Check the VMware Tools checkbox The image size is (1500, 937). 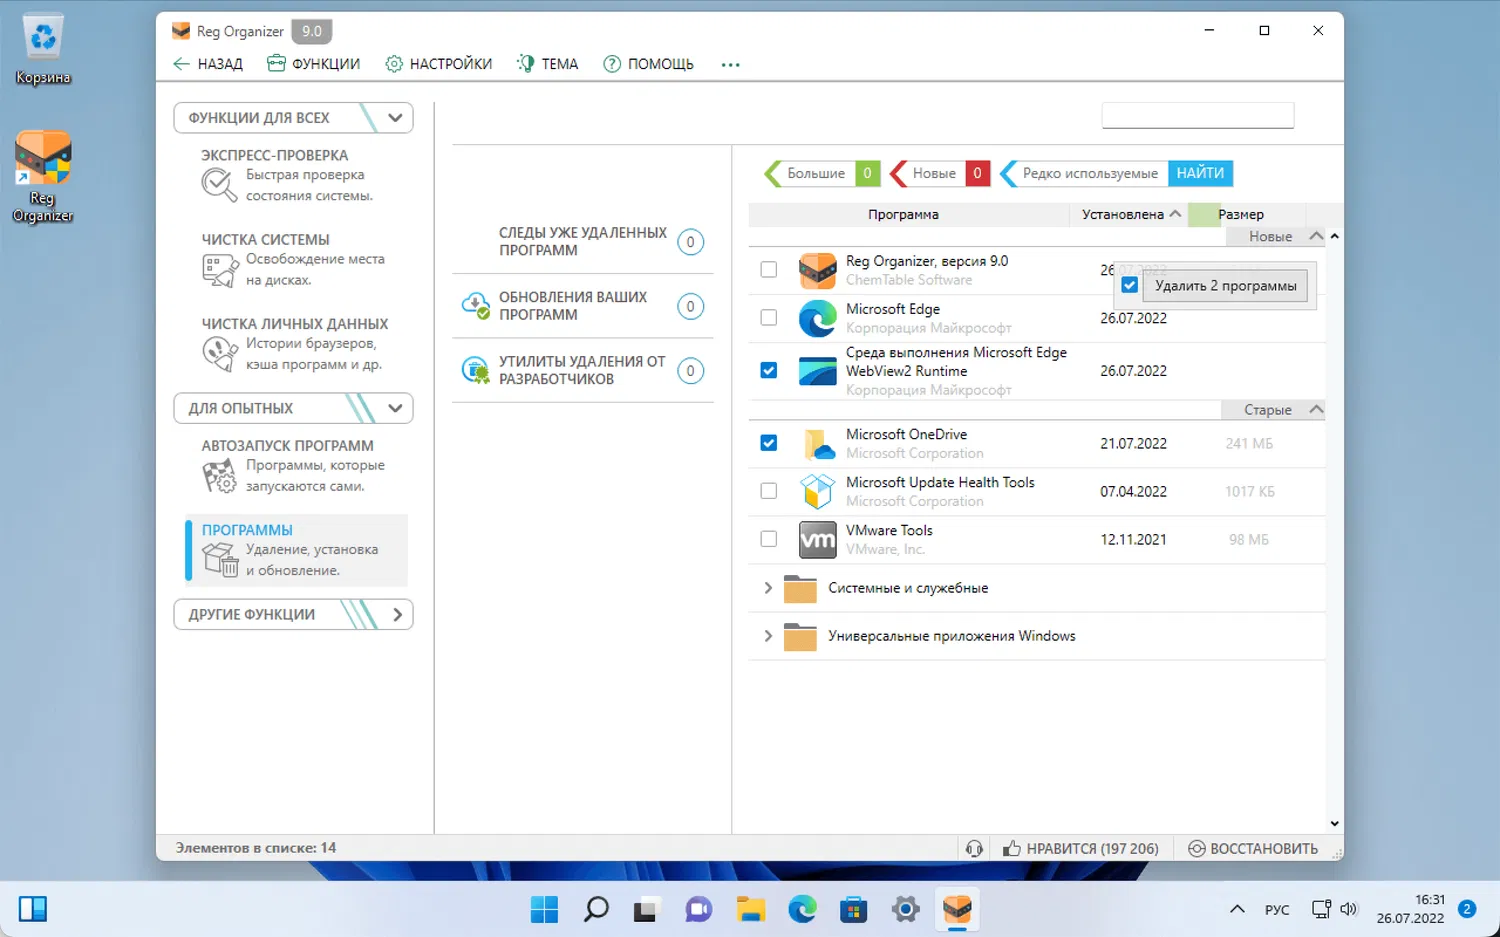tap(768, 539)
